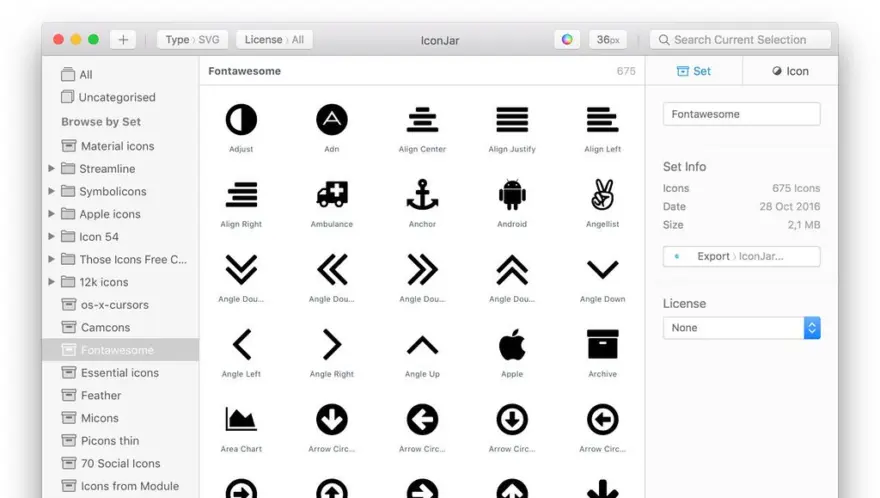Click the 2,1 MB size value

pyautogui.click(x=804, y=225)
